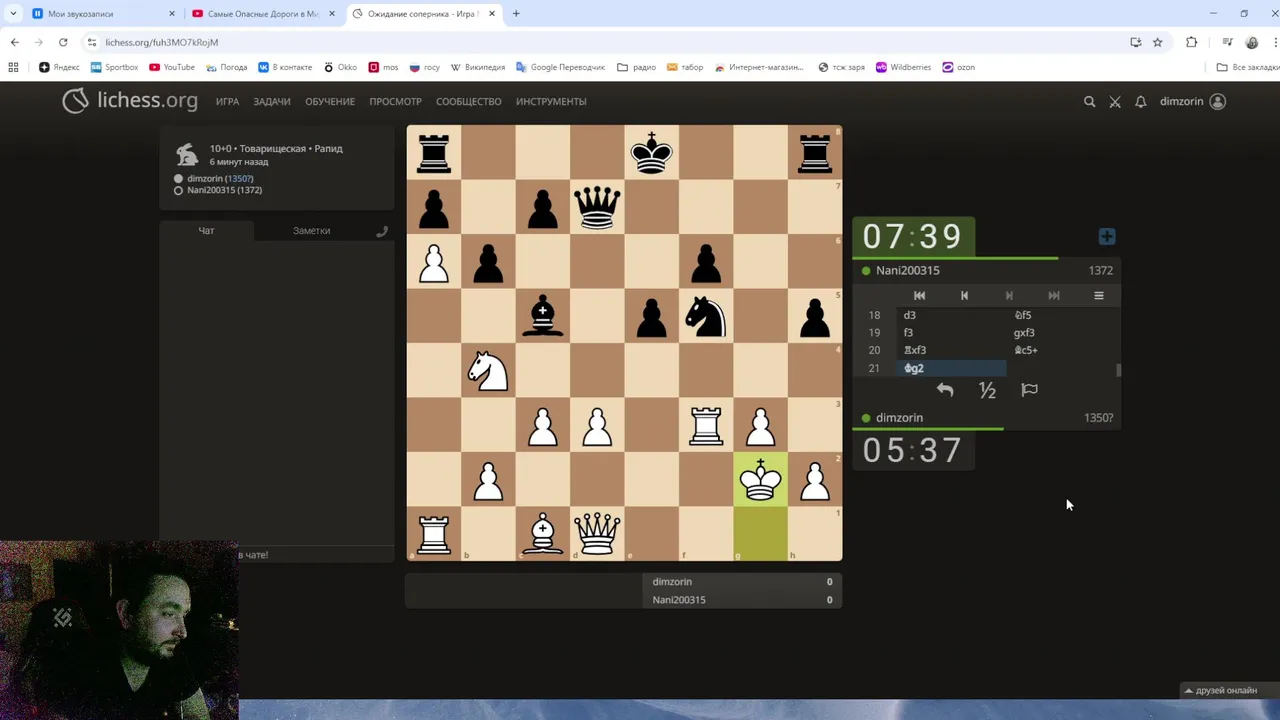Viewport: 1280px width, 720px height.
Task: Click black queen on d7
Action: click(597, 207)
